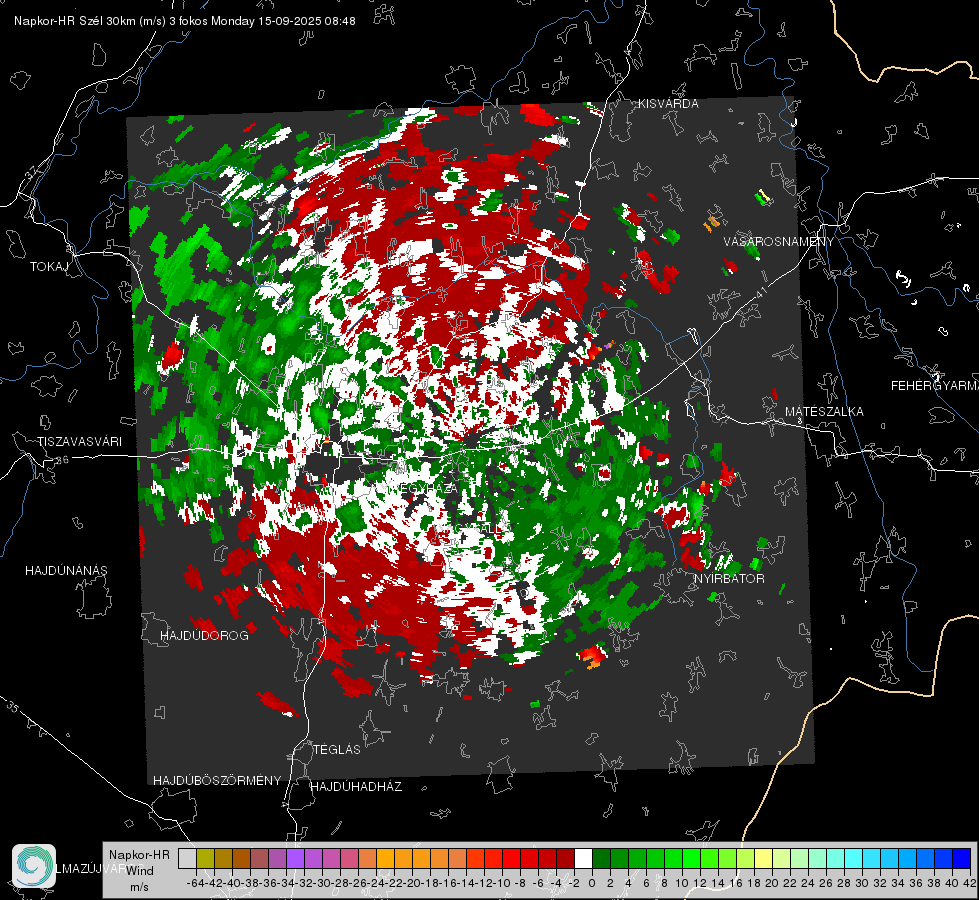979x900 pixels.
Task: Click the HAJDÚBÖSZÖRMÉNY town label
Action: click(x=217, y=781)
